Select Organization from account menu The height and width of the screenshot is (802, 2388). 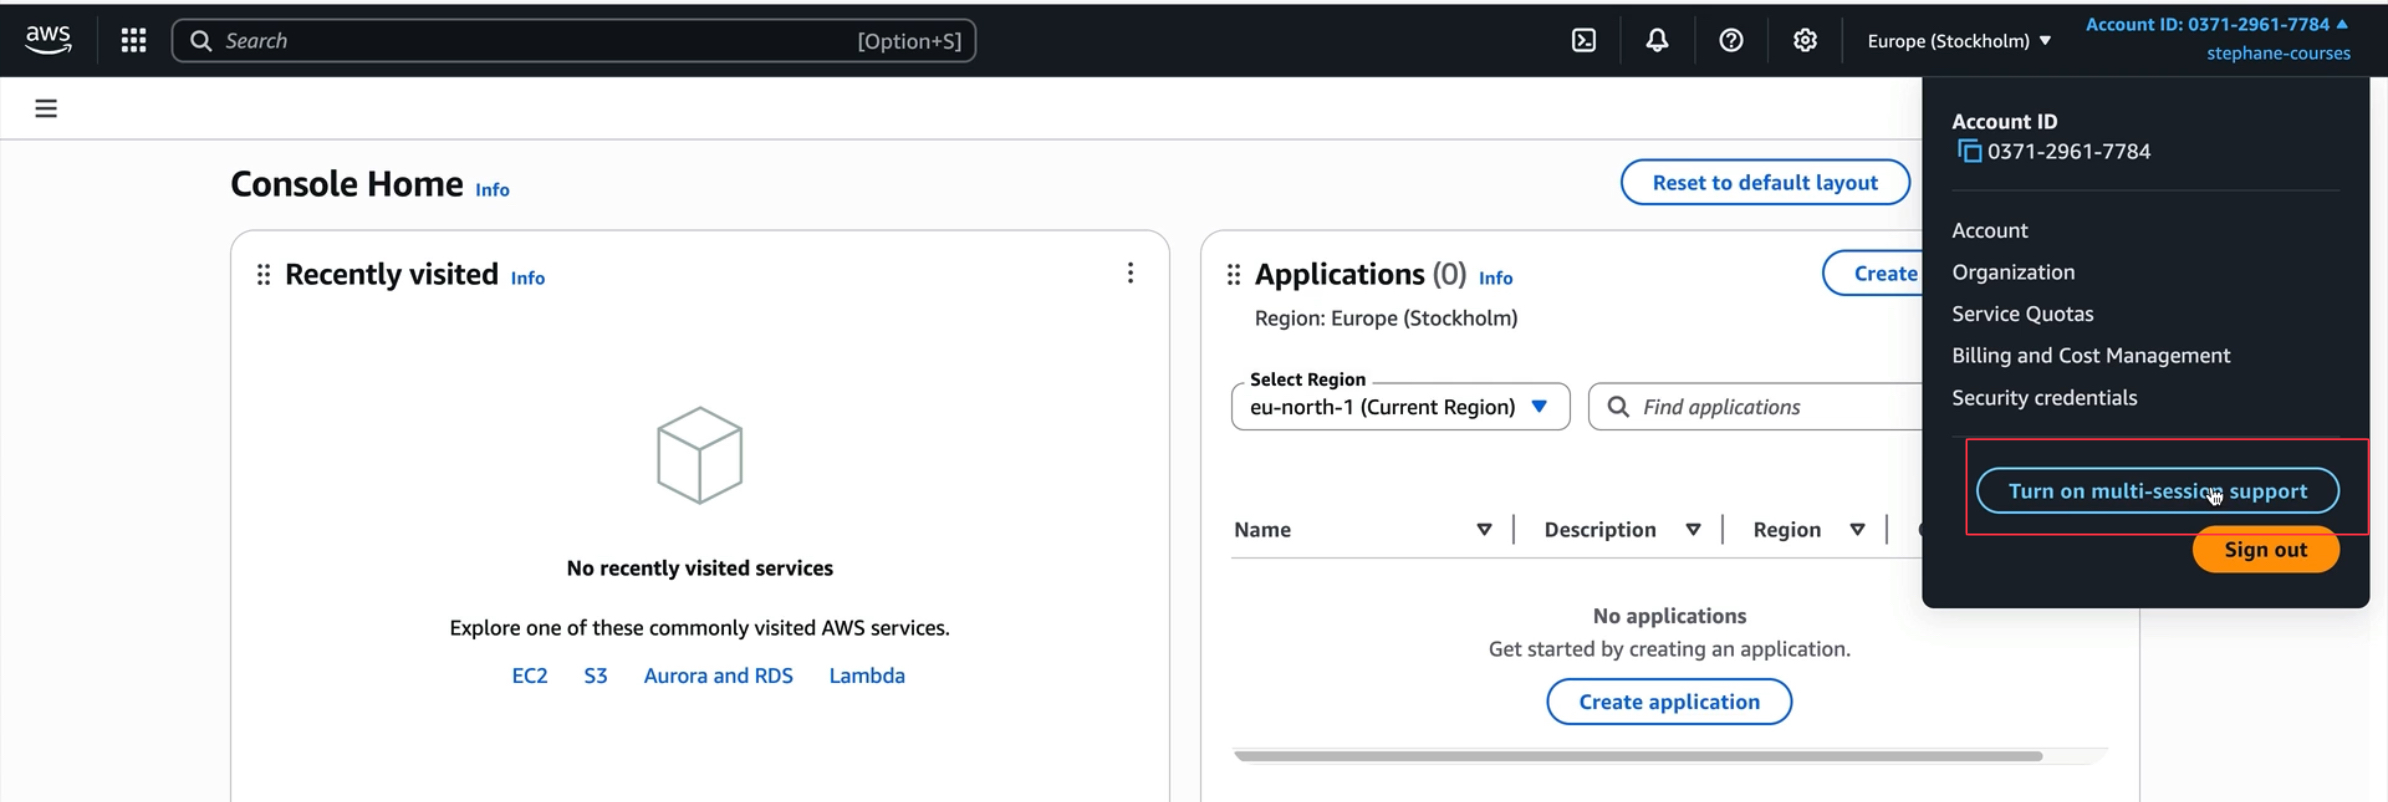(x=2013, y=272)
